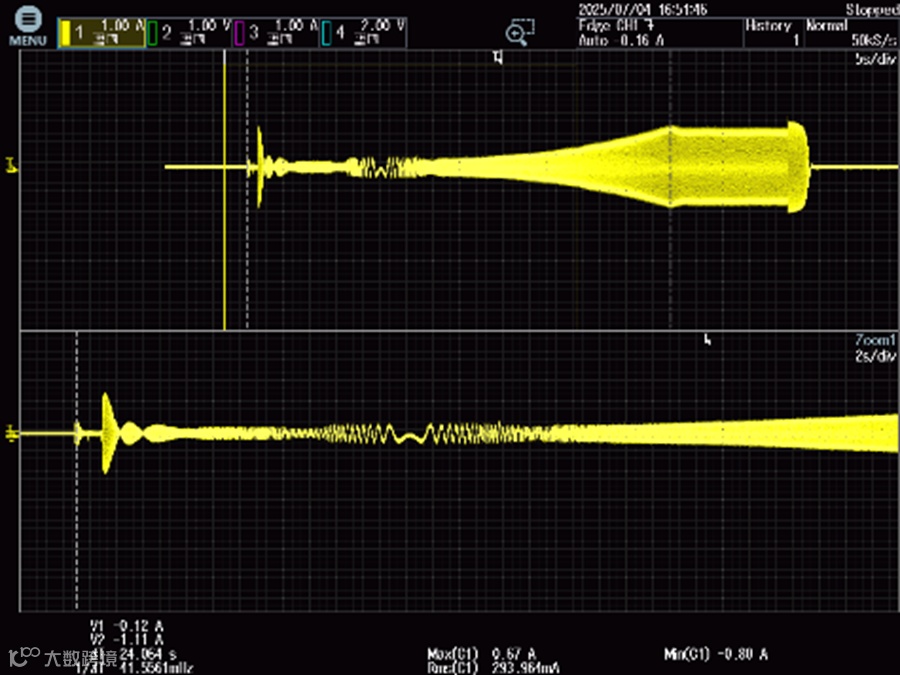Click the Max(C1) 0.67 A measurement
Viewport: 900px width, 675px height.
coord(482,654)
